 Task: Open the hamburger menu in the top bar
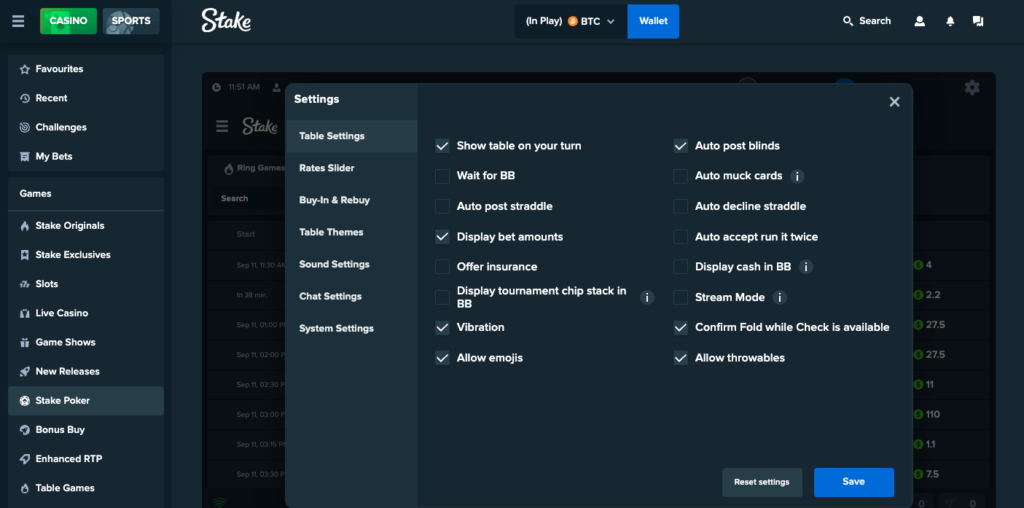point(18,21)
